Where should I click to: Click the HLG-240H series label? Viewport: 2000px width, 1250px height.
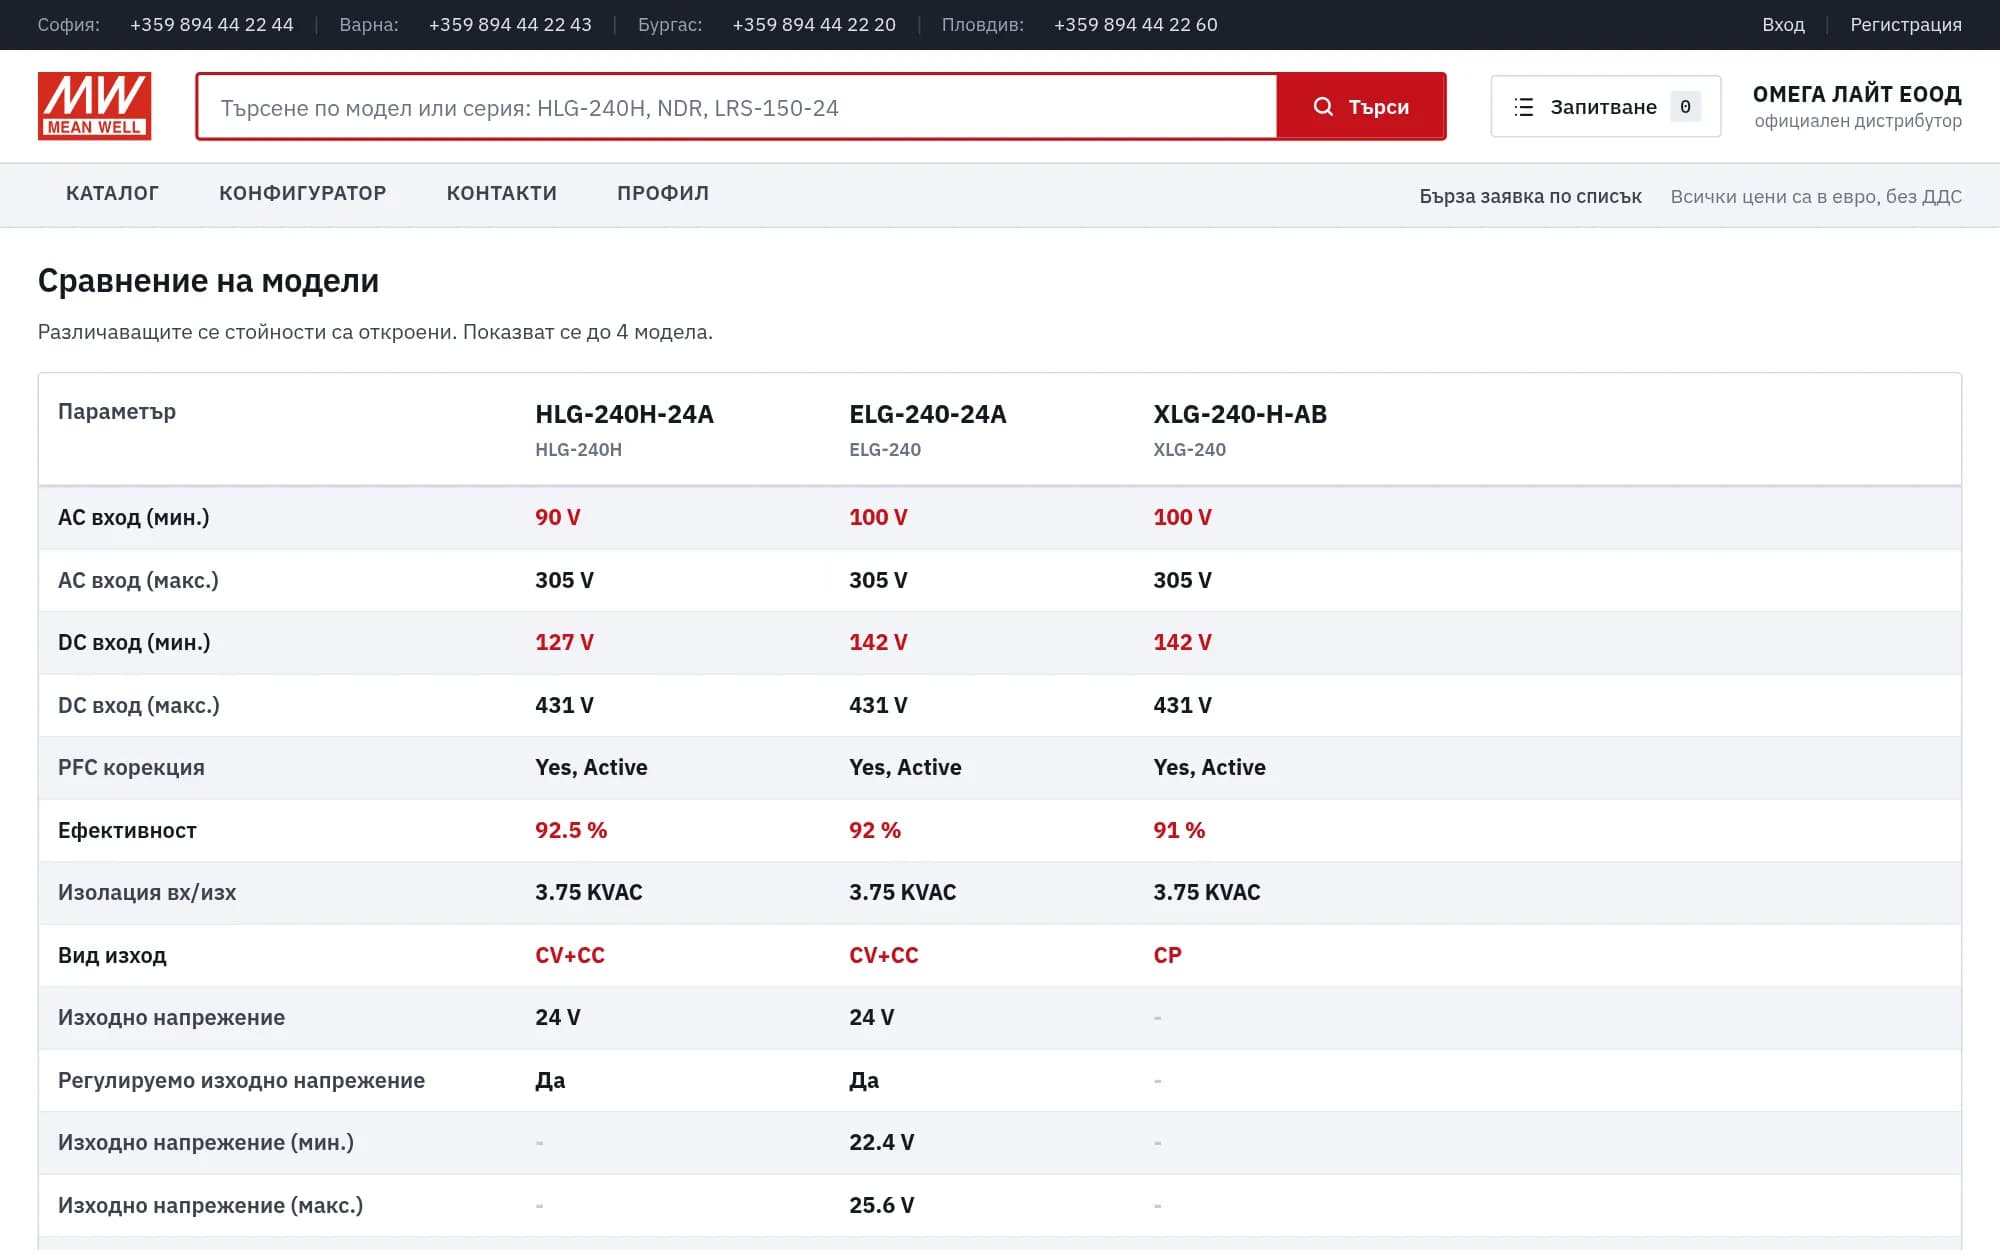click(x=578, y=450)
